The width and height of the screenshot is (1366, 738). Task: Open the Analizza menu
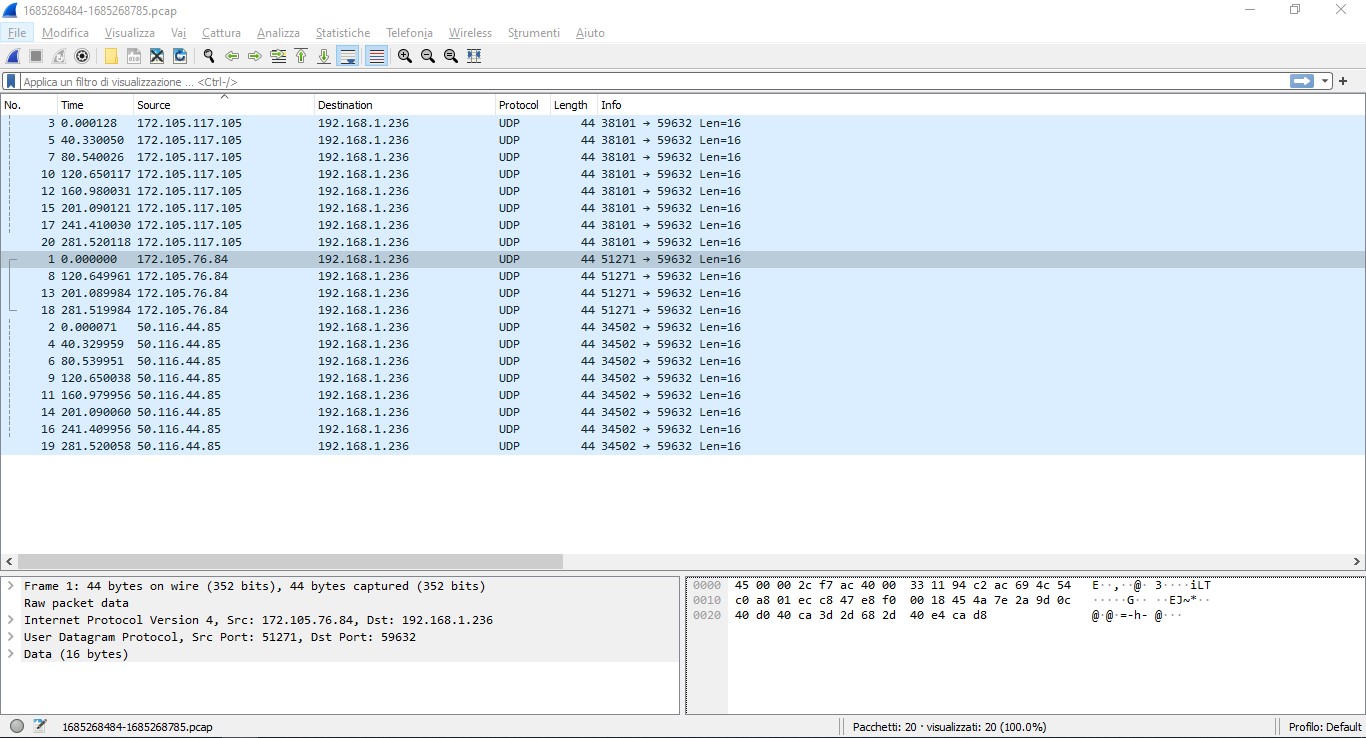pyautogui.click(x=278, y=33)
